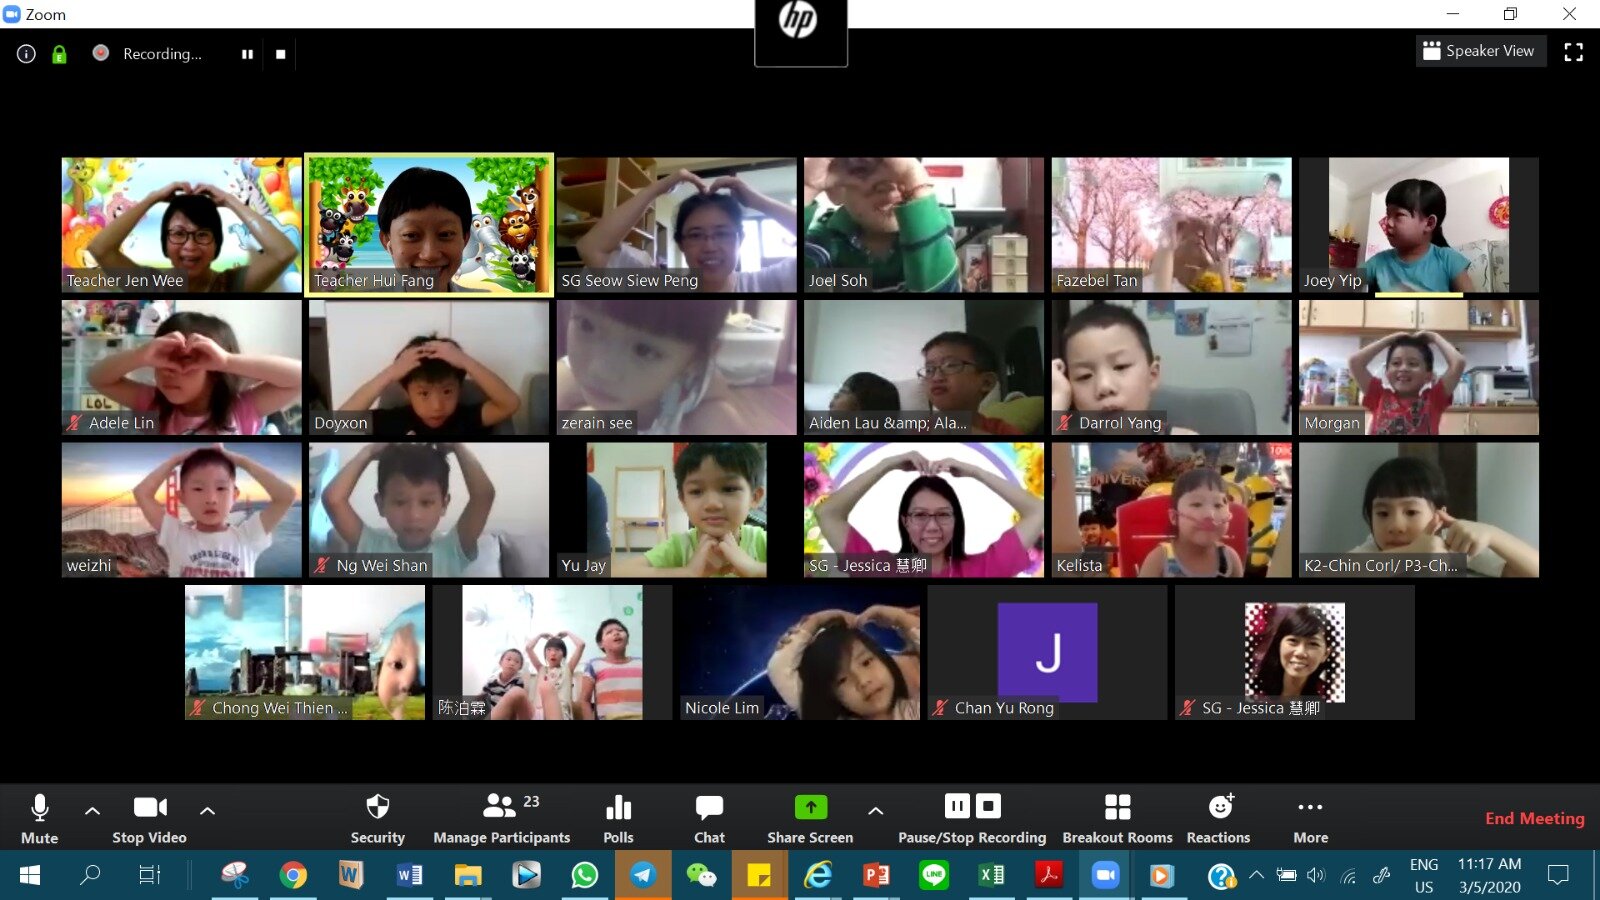
Task: Click Darrol Yang's muted microphone icon
Action: (x=1064, y=423)
